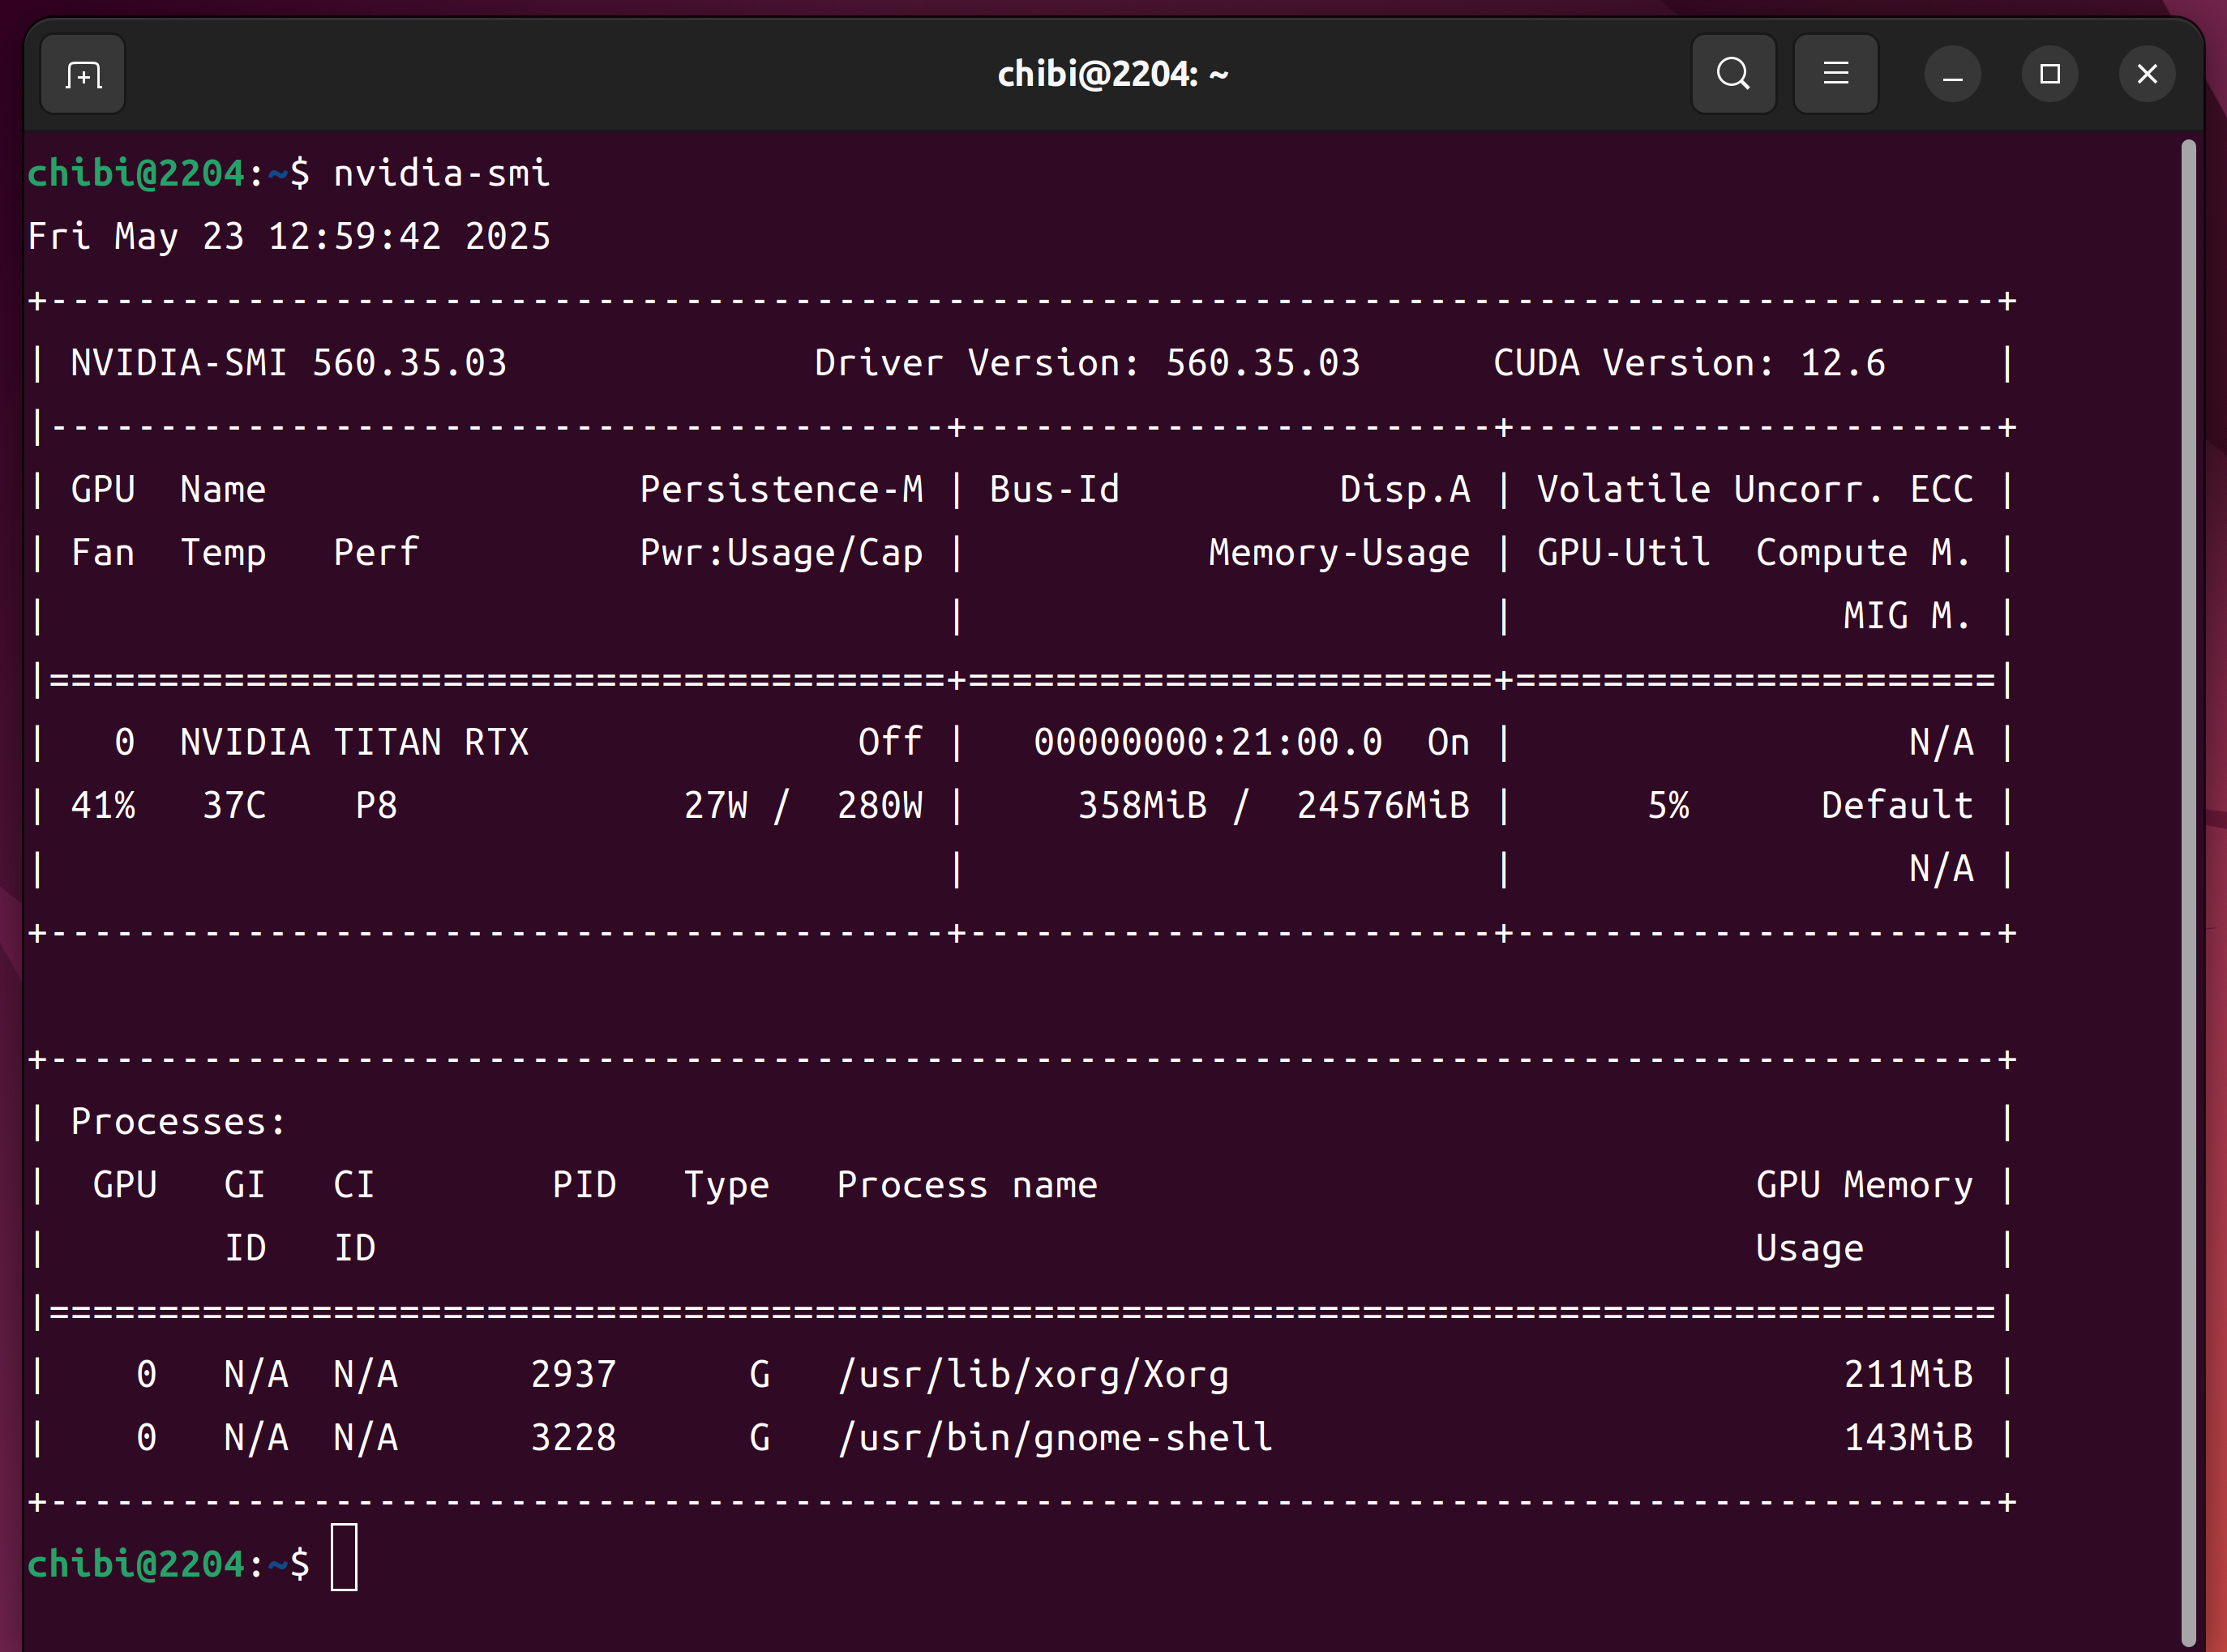Click the Driver Version 560.35.03 text
This screenshot has width=2227, height=1652.
point(1087,363)
